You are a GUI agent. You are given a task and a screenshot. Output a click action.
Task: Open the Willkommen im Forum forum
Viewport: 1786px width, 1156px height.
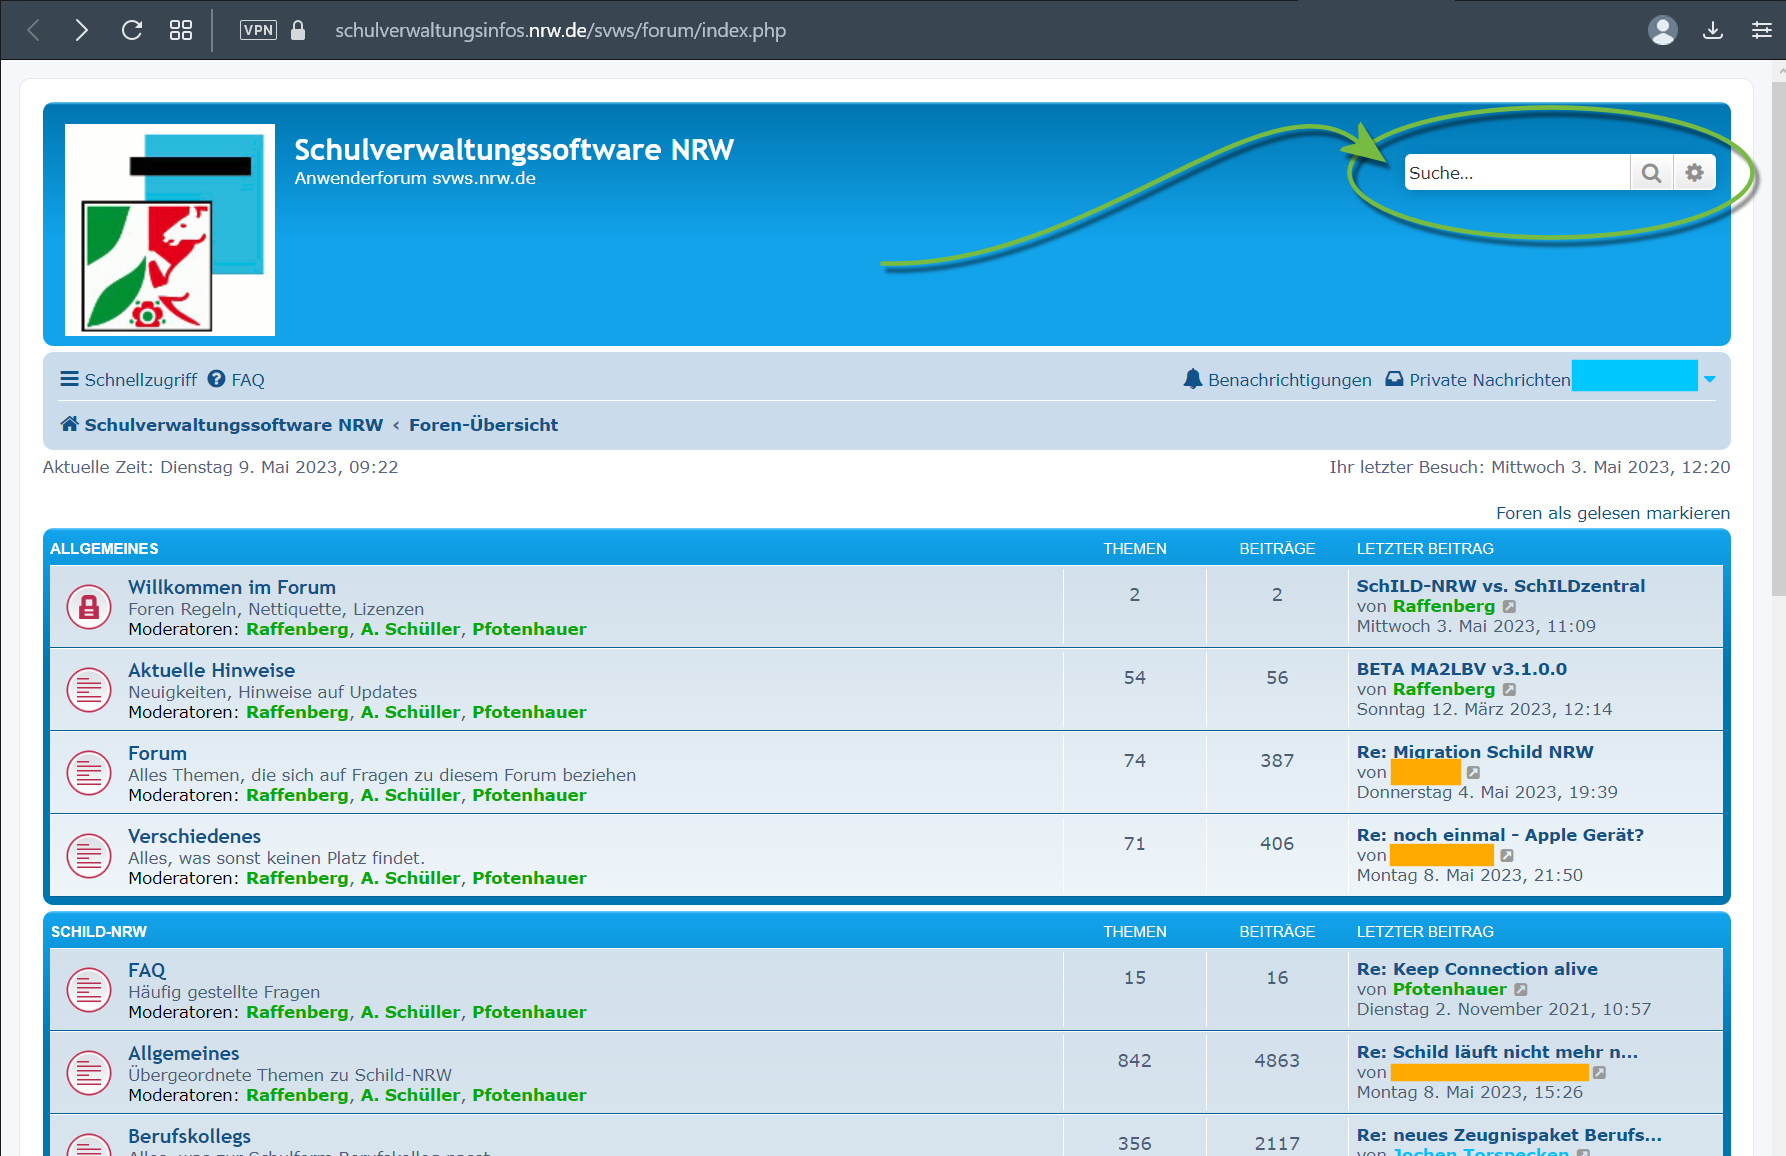pyautogui.click(x=232, y=588)
